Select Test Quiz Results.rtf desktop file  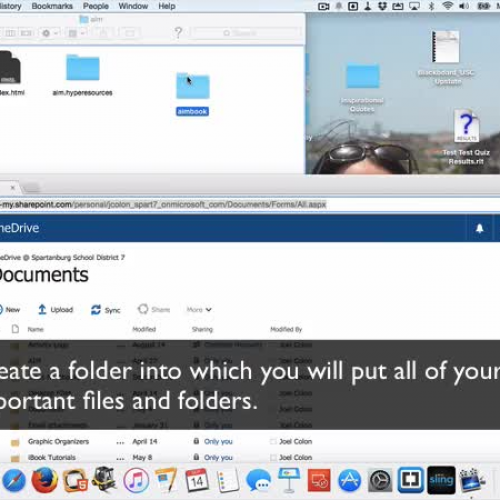(x=466, y=138)
